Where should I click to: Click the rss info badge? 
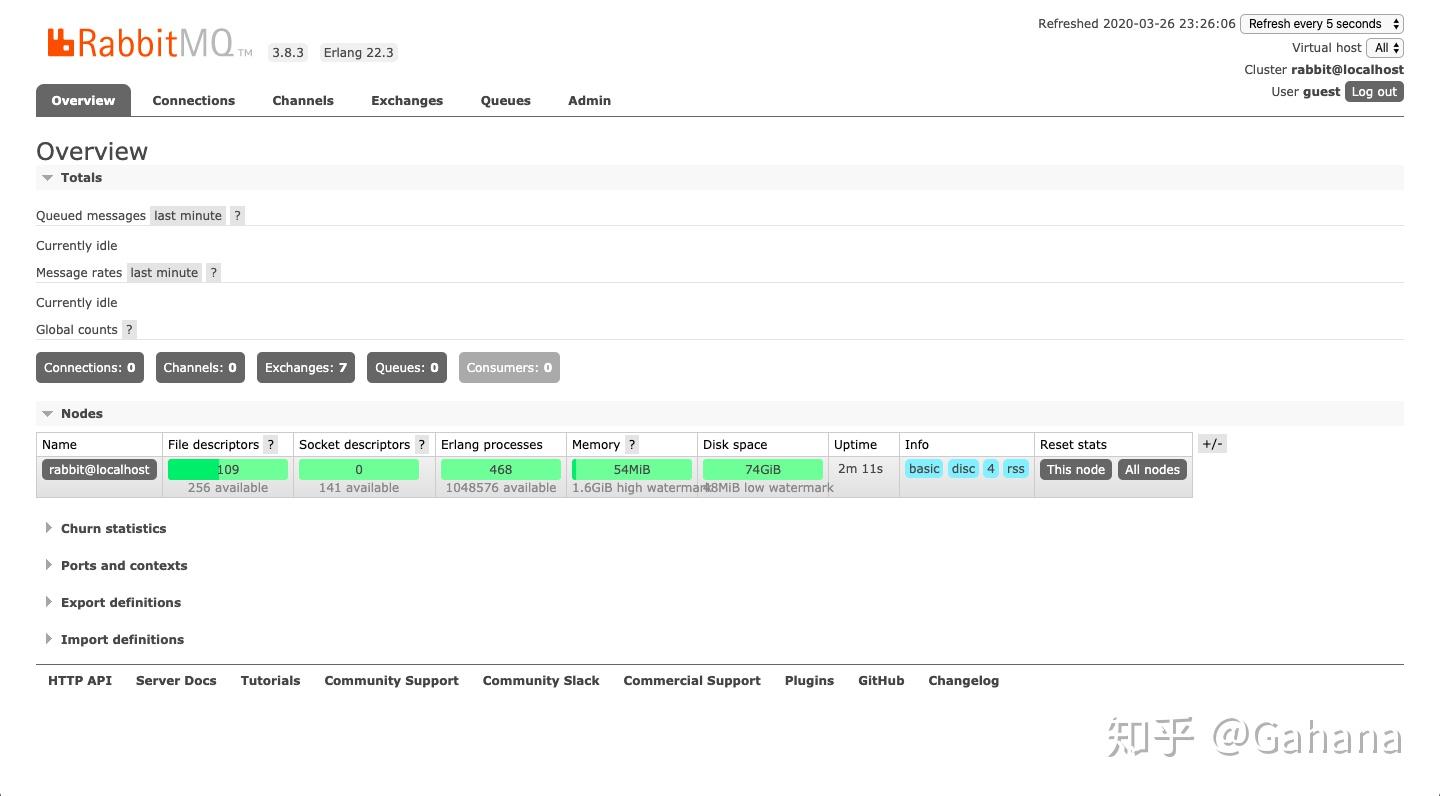point(1015,468)
